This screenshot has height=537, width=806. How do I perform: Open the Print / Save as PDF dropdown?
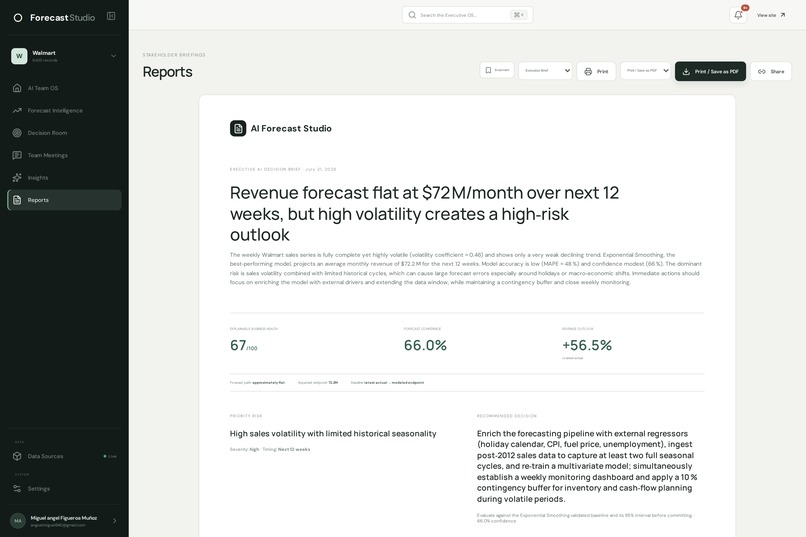click(646, 71)
